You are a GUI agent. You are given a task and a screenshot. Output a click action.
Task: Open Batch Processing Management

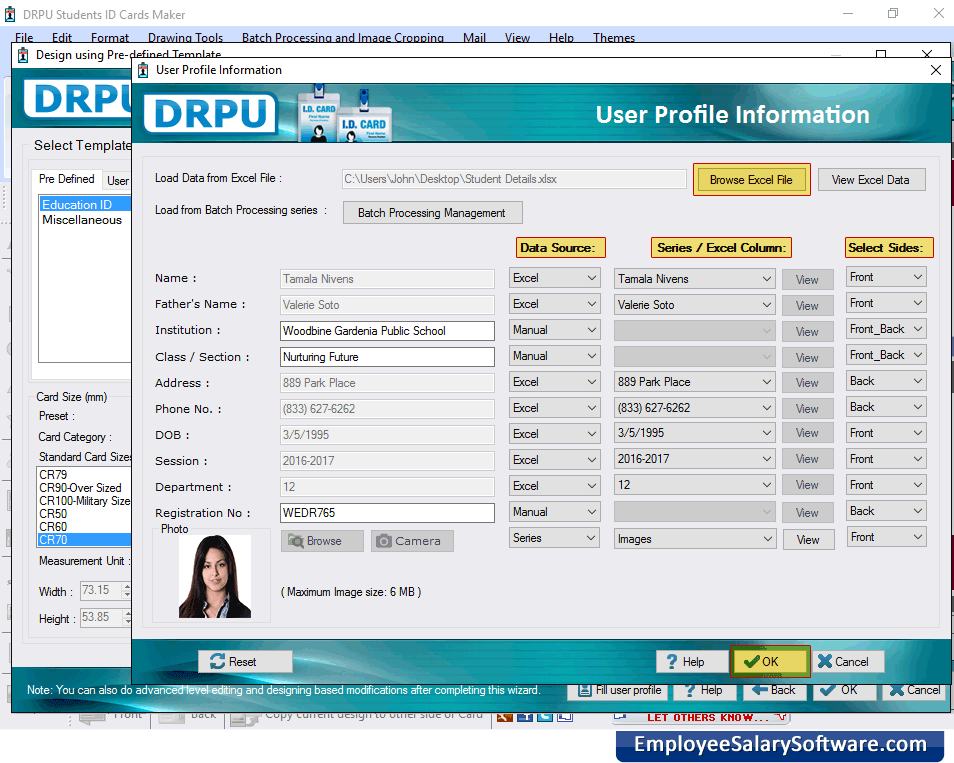point(432,212)
